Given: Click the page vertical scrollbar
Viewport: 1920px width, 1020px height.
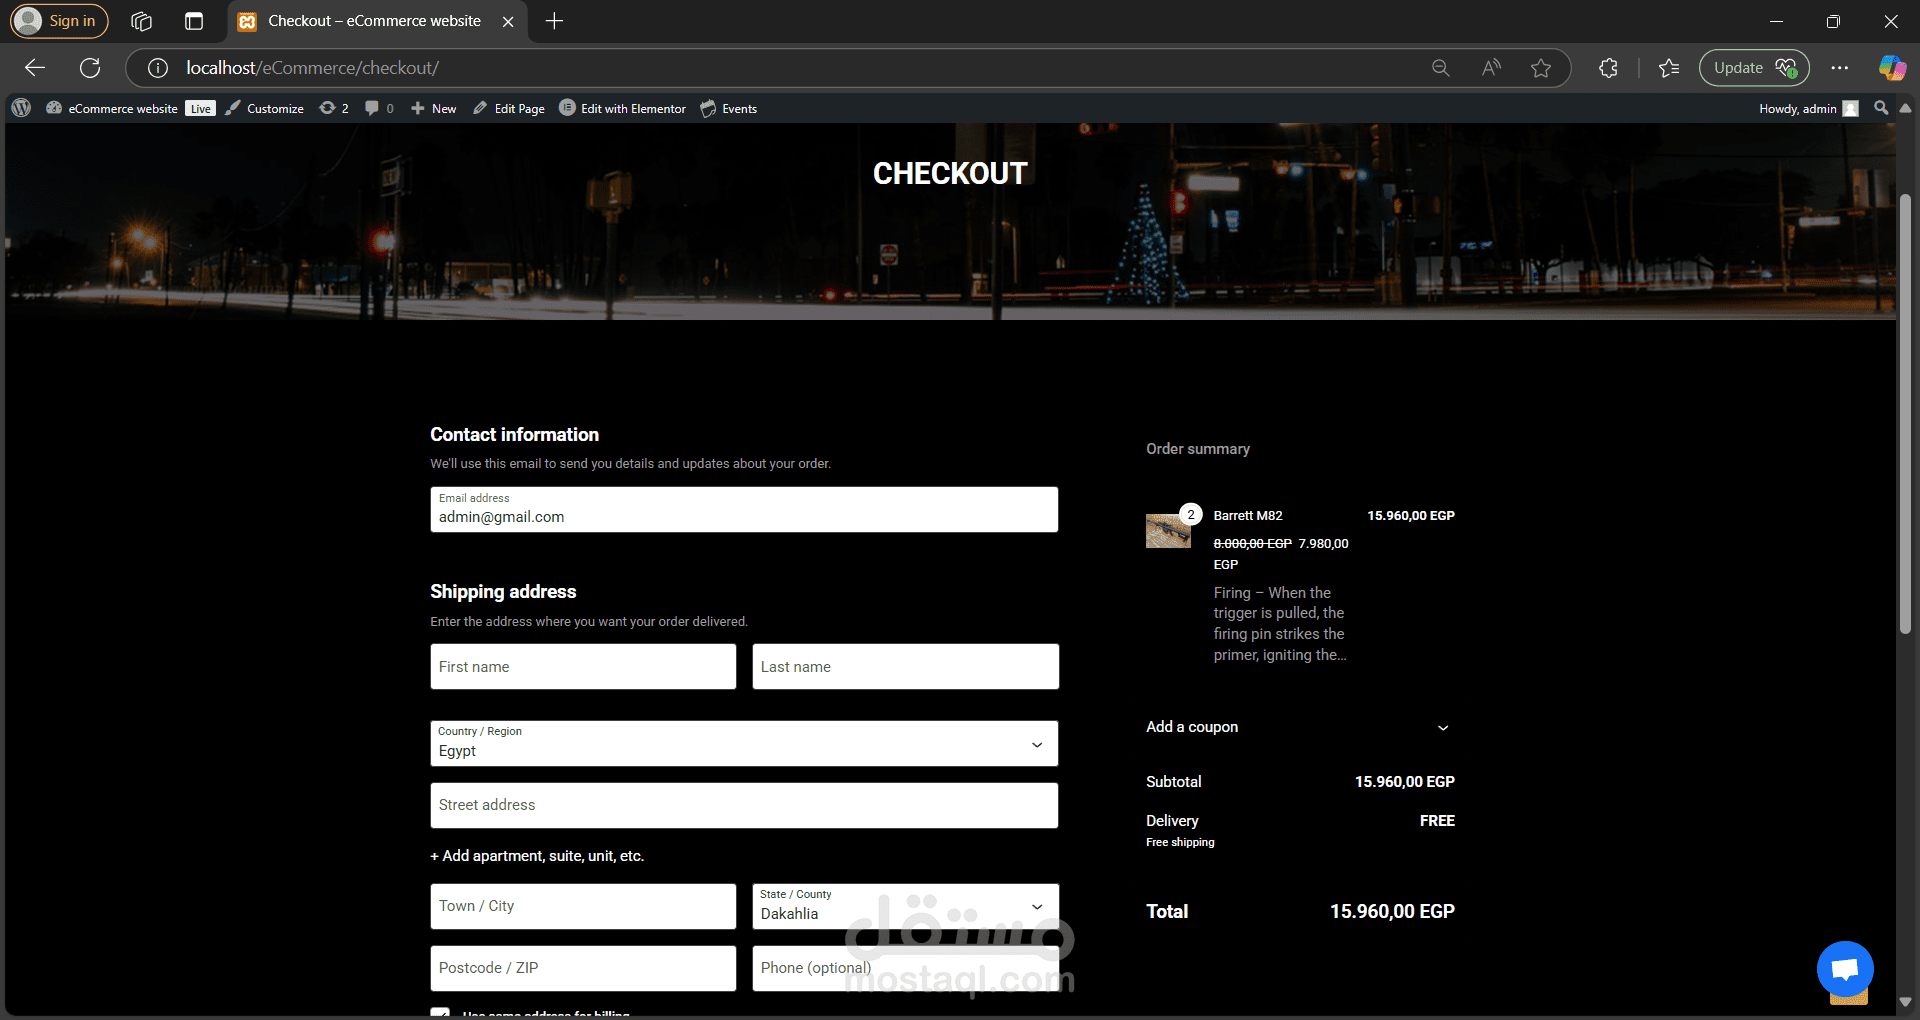Looking at the screenshot, I should click(1905, 413).
